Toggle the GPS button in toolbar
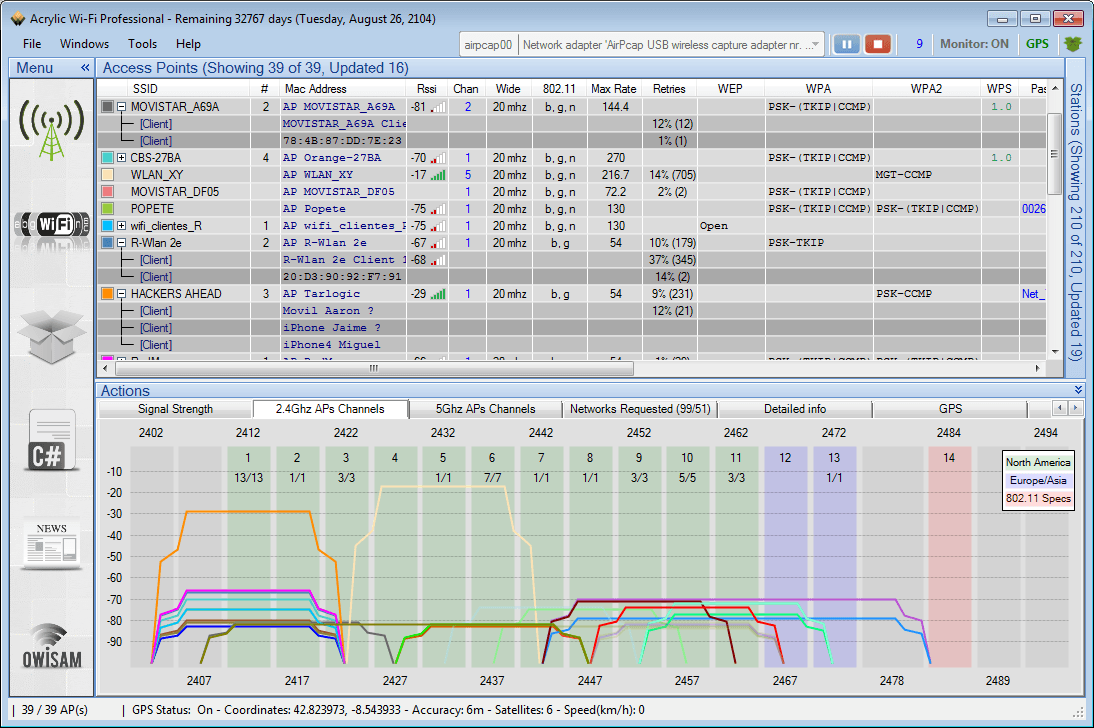Viewport: 1094px width, 728px height. (1037, 44)
